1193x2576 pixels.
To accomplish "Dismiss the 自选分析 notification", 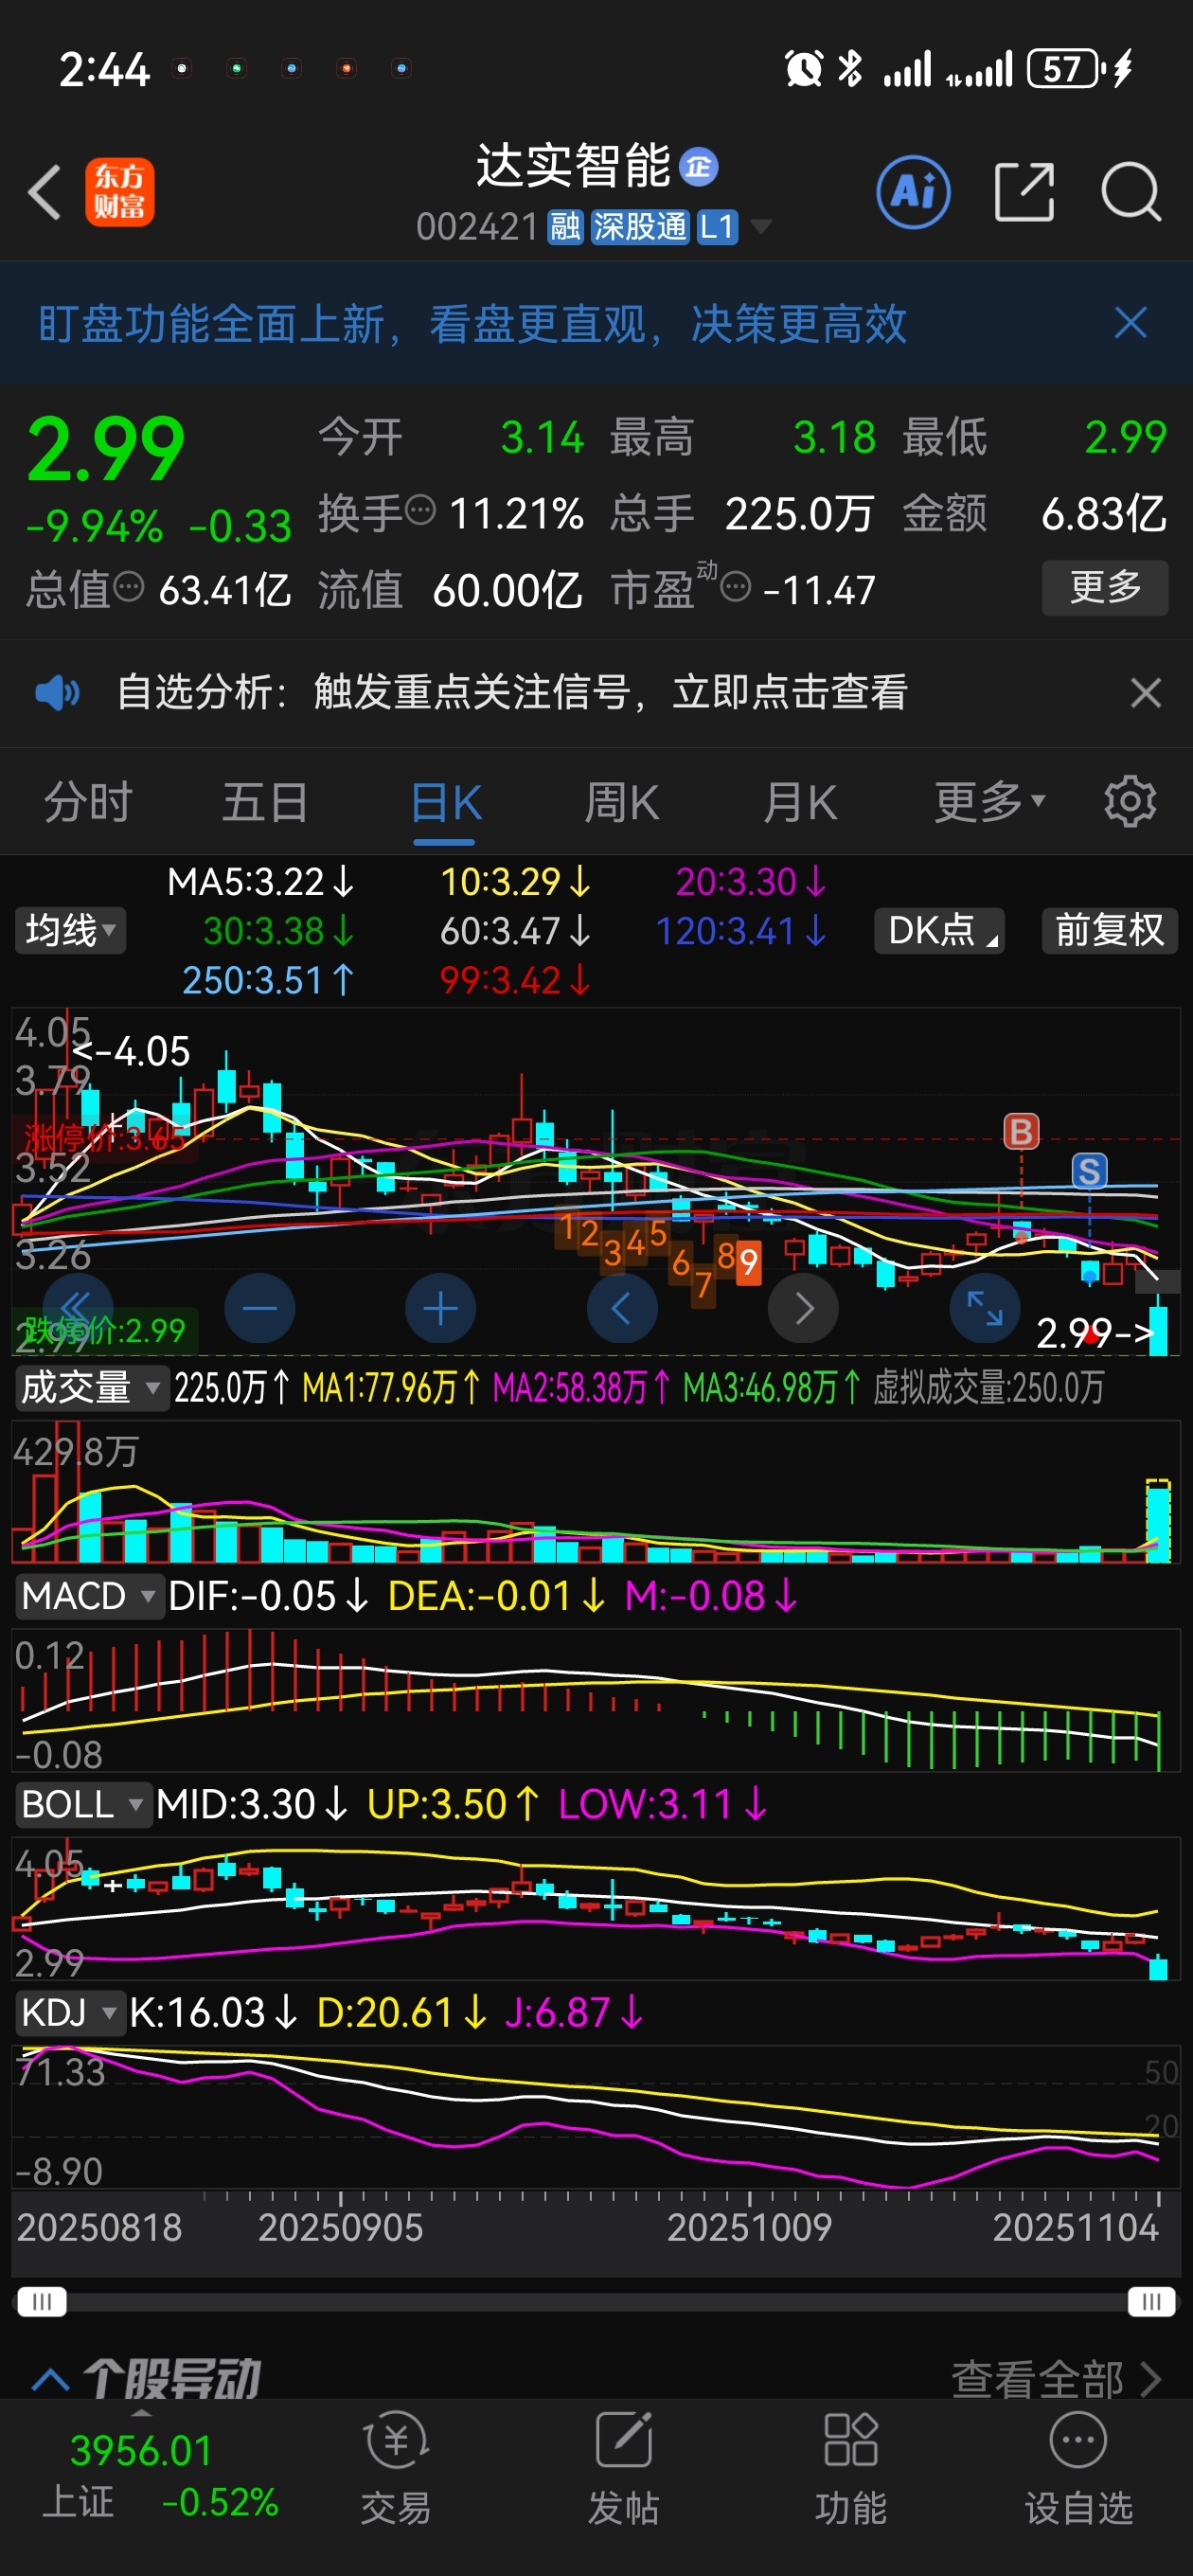I will [1146, 693].
